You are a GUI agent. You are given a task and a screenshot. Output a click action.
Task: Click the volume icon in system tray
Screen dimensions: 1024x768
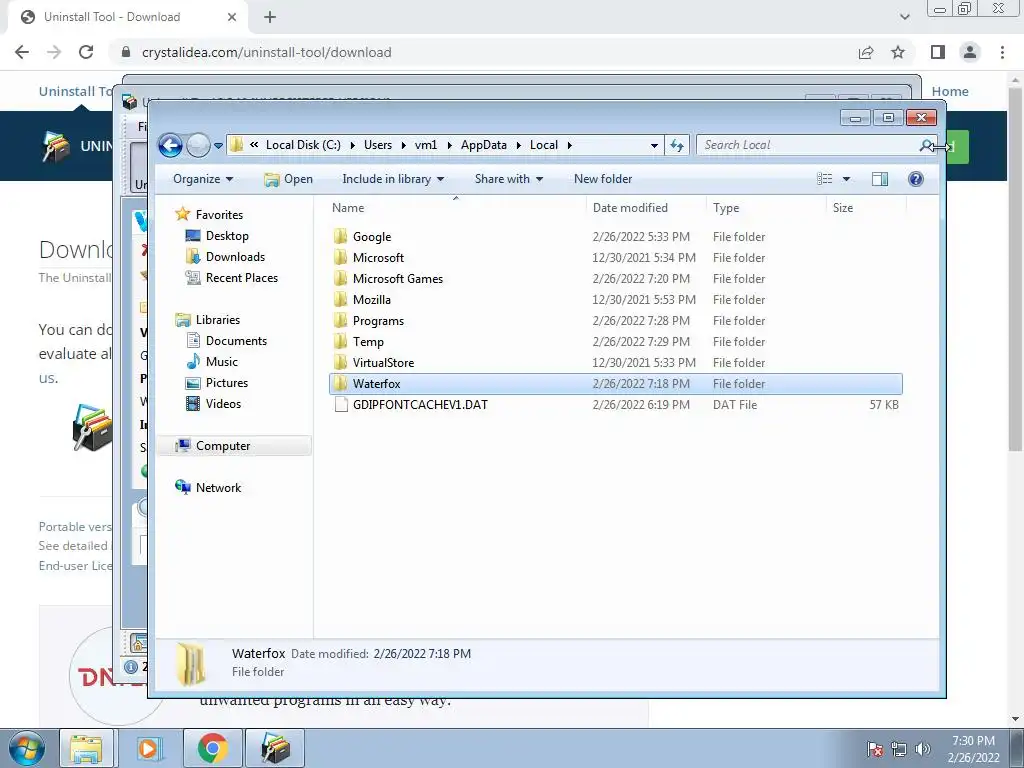coord(923,749)
